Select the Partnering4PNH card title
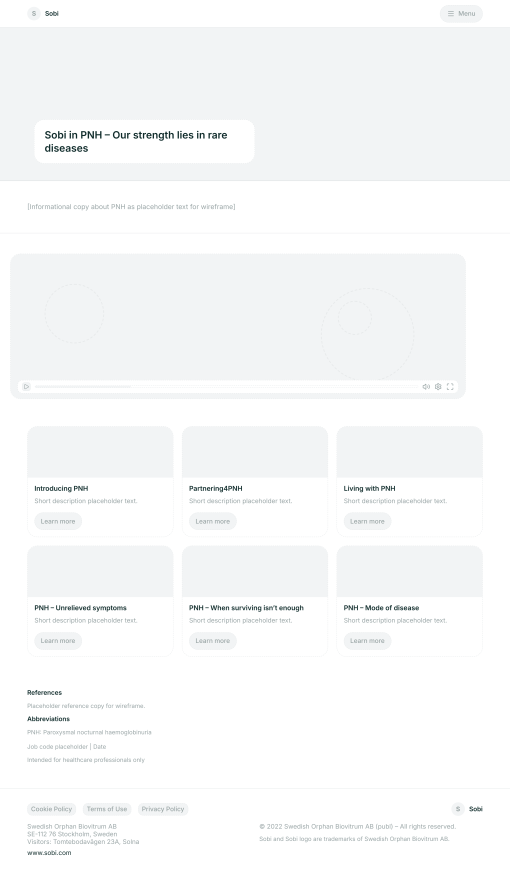Screen dimensions: 510x872 point(216,488)
